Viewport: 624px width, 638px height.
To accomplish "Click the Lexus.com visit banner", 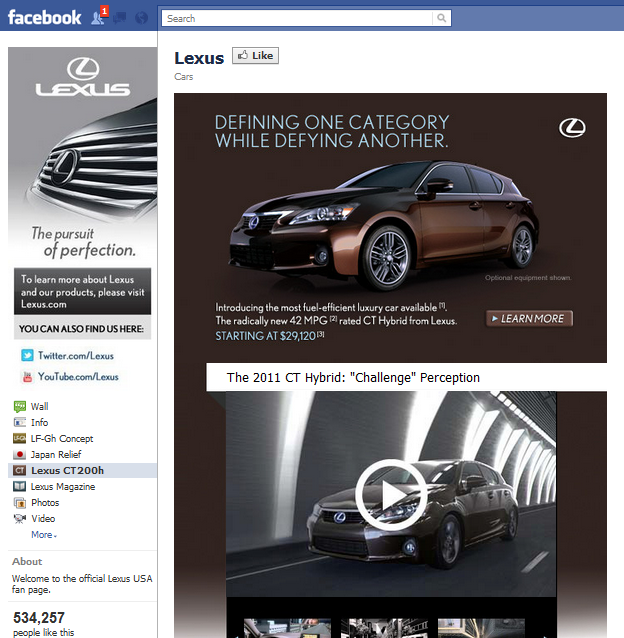I will (x=83, y=291).
